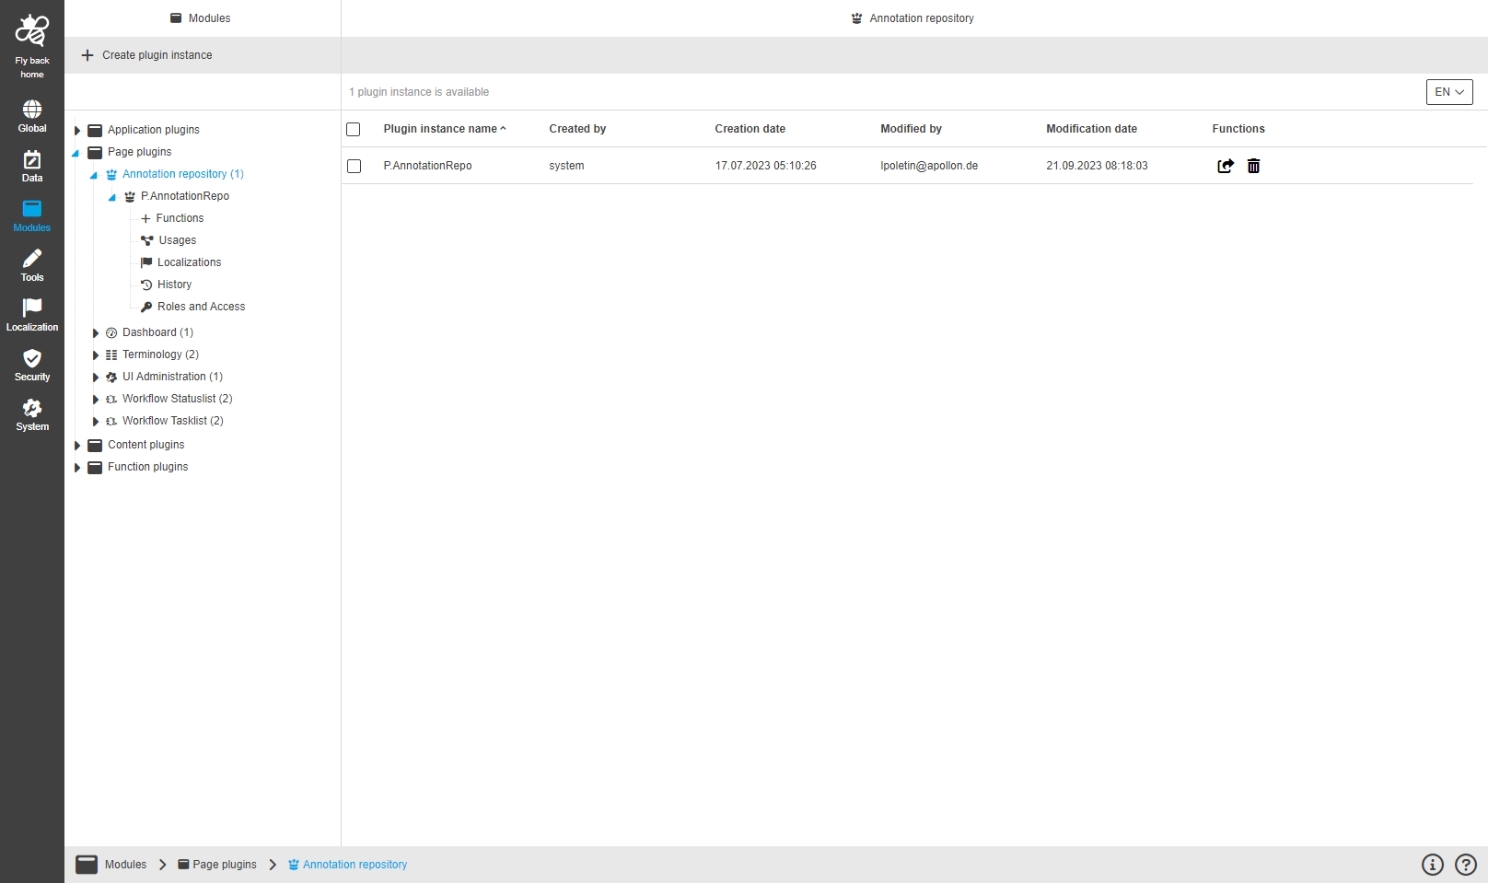Image resolution: width=1488 pixels, height=883 pixels.
Task: Expand the Workflow Tasklist (2) tree node
Action: tap(95, 421)
